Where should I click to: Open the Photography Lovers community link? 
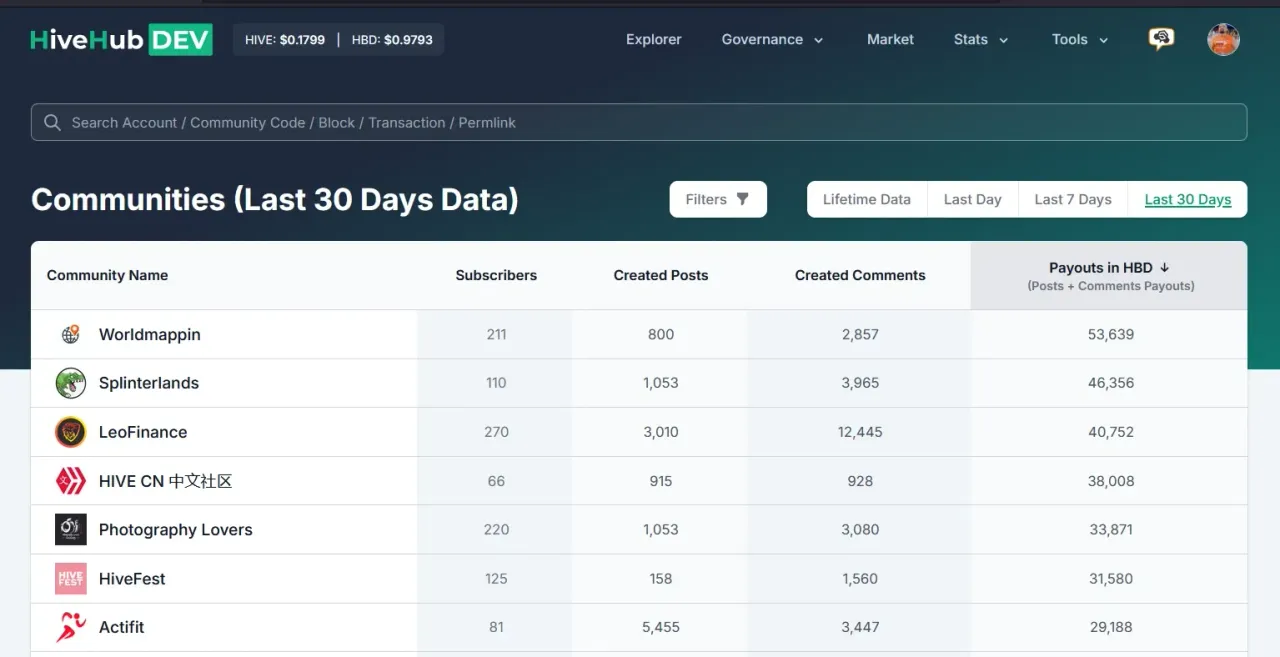(175, 530)
